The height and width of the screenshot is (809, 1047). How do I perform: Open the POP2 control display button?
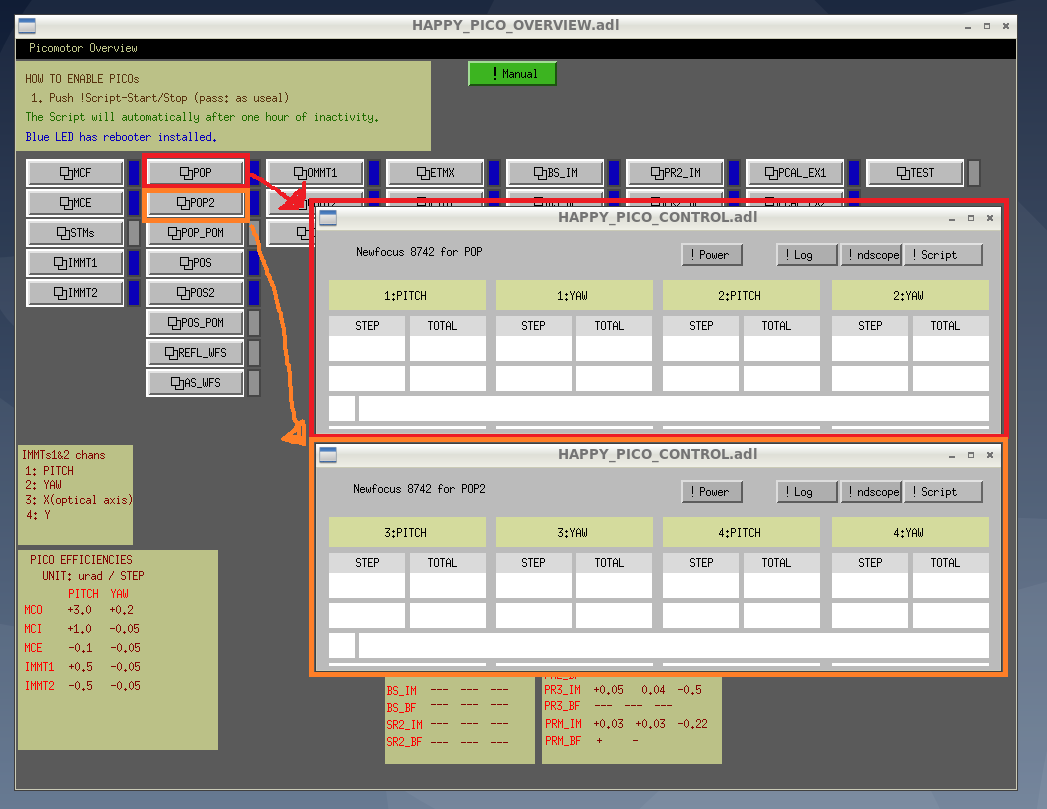[196, 203]
